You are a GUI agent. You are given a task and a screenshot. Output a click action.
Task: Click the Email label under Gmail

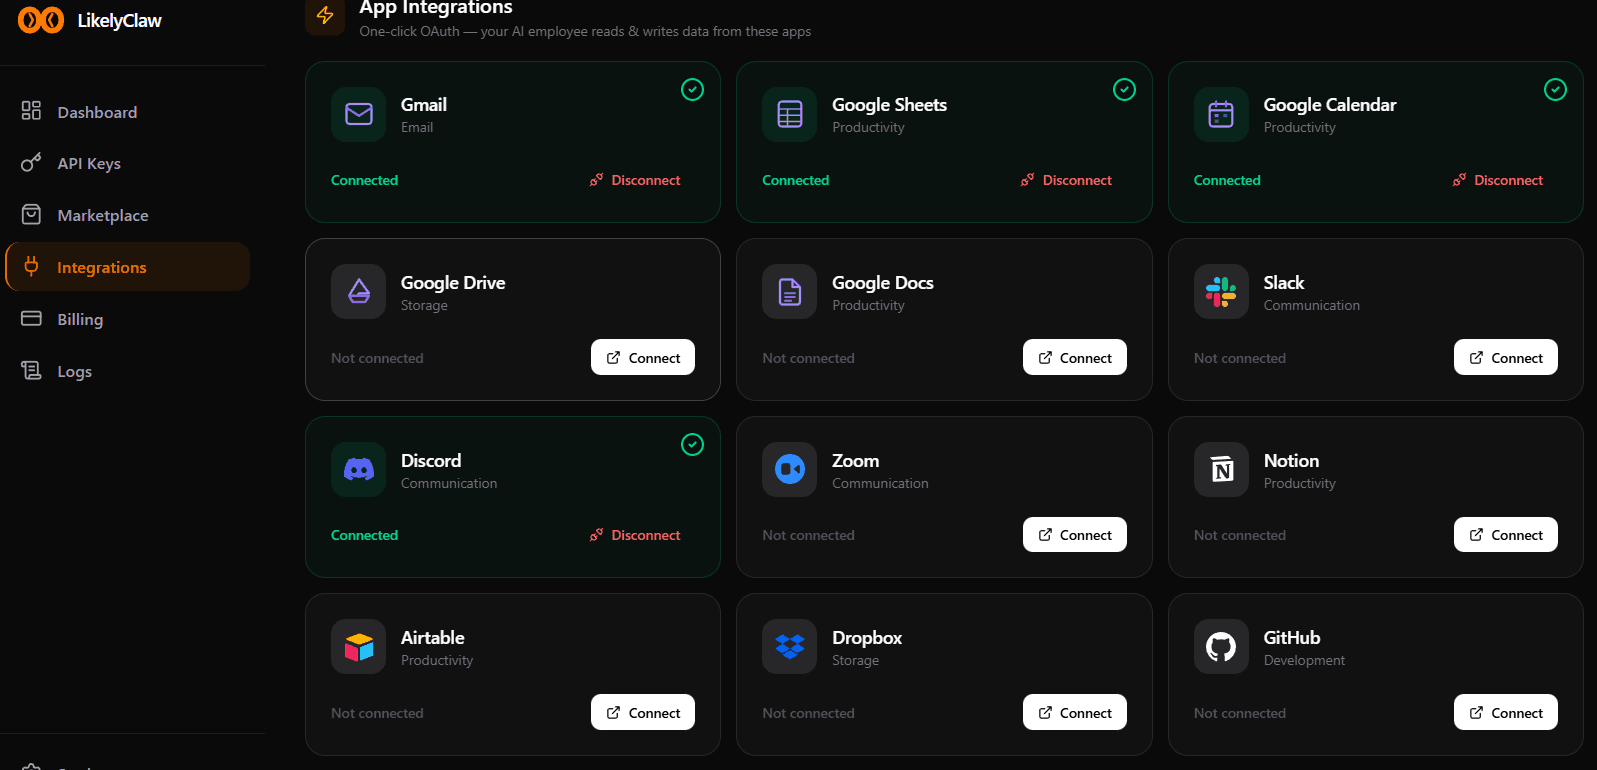(417, 127)
